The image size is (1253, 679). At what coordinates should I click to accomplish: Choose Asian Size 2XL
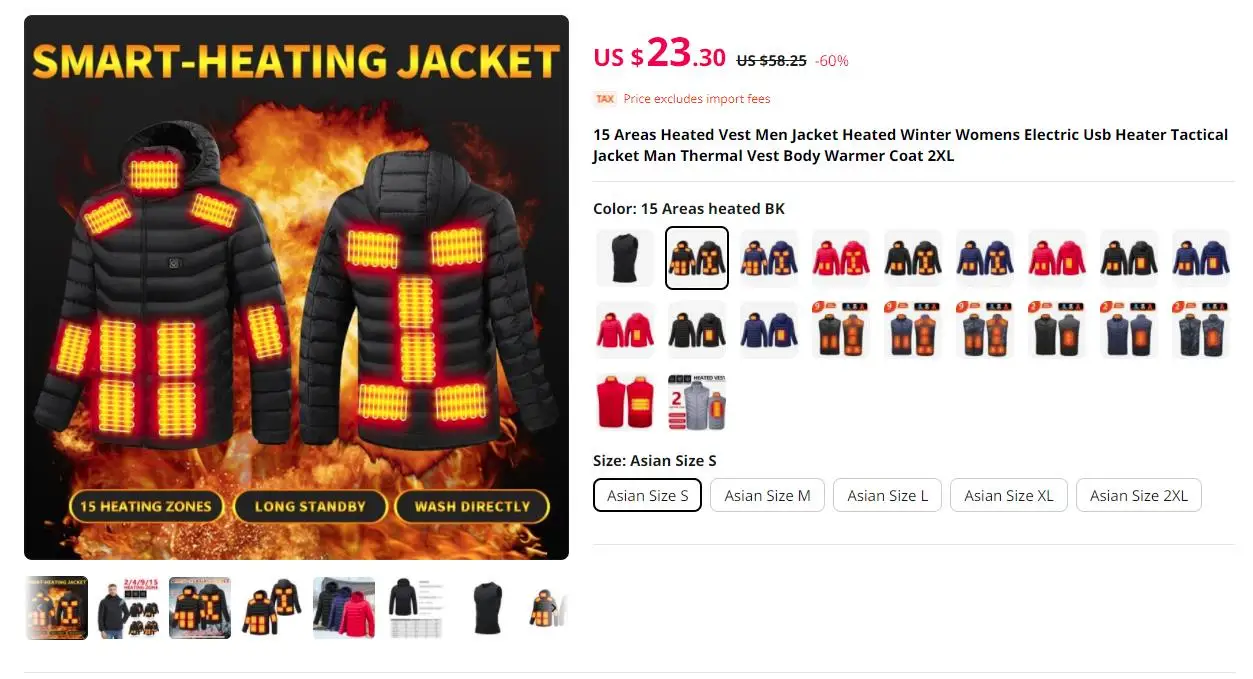1138,495
